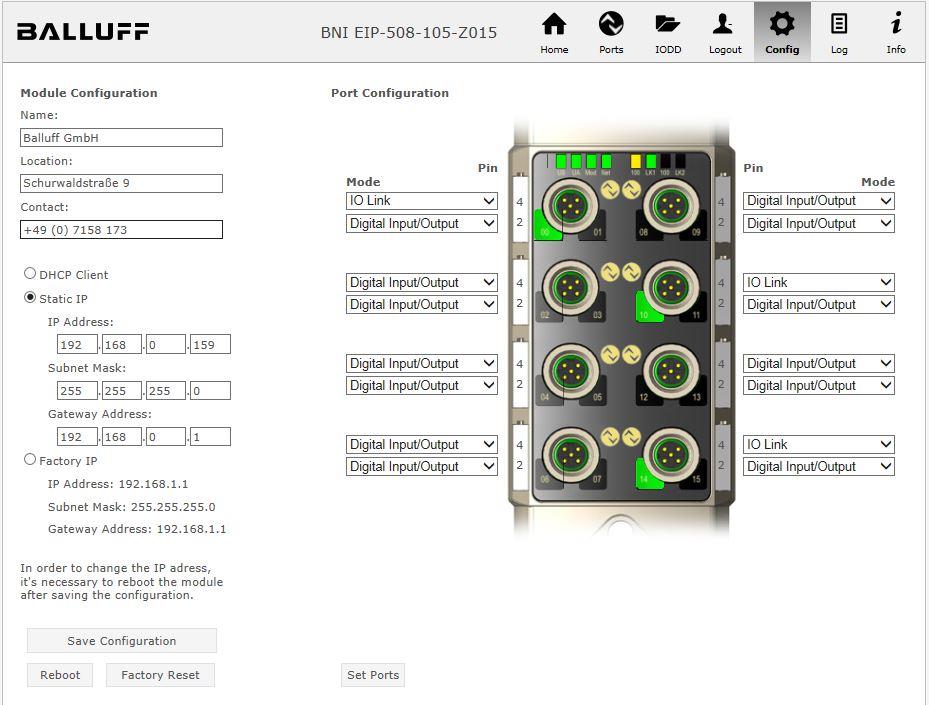The height and width of the screenshot is (705, 929).
Task: Open port 06 pin 2 mode dropdown
Action: click(x=422, y=467)
